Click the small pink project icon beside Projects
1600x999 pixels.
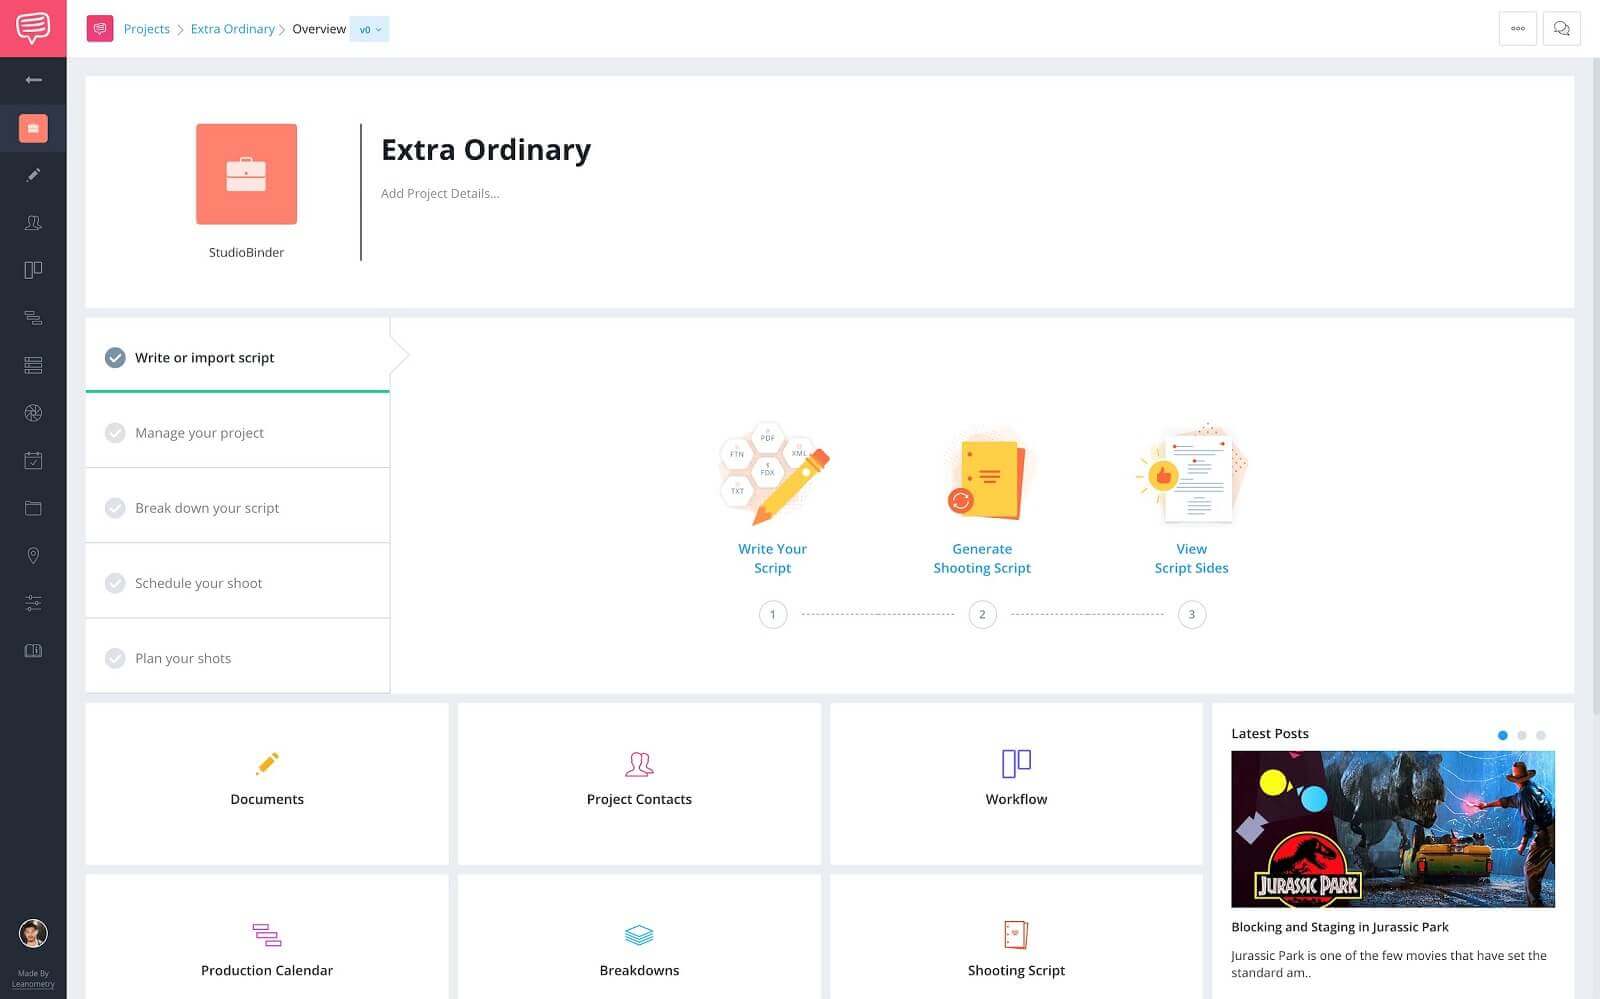100,29
